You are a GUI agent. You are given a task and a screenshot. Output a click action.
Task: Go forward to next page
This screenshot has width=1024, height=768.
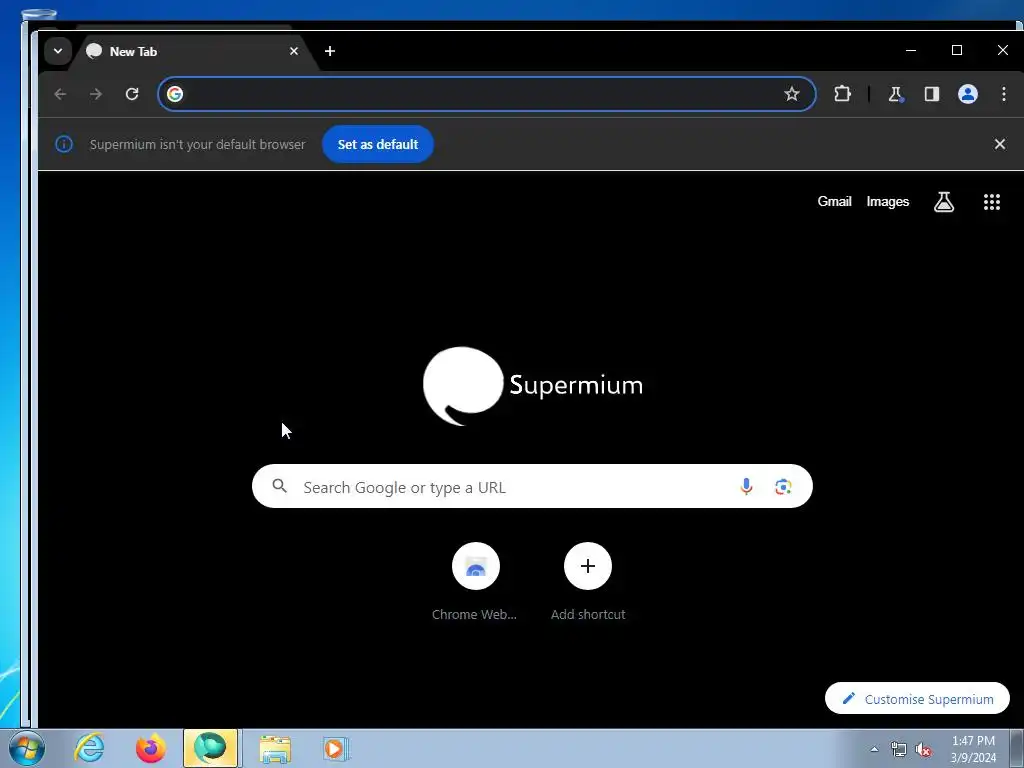pos(96,94)
